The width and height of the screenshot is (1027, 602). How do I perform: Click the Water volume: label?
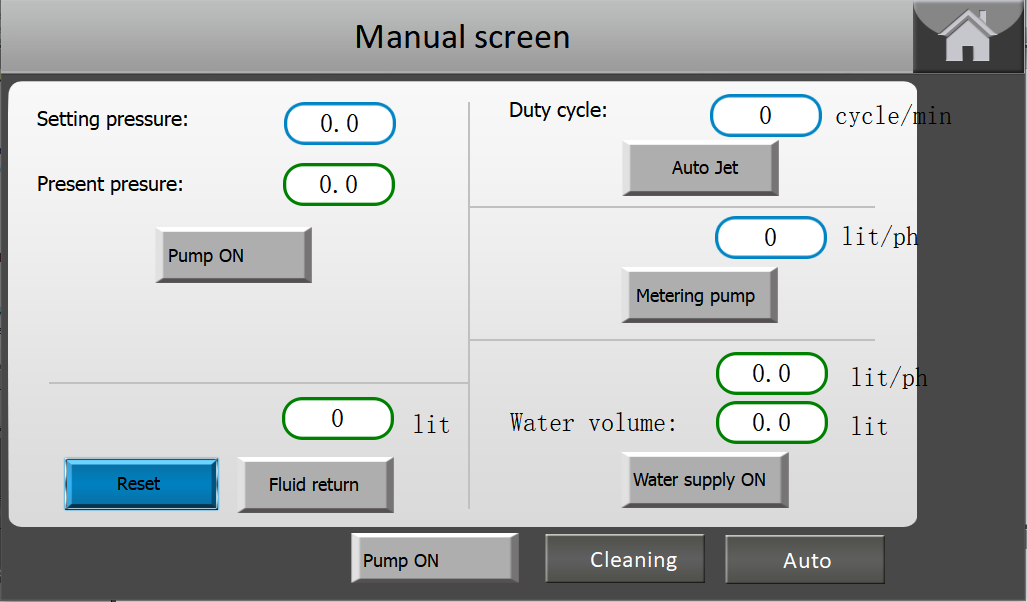593,423
